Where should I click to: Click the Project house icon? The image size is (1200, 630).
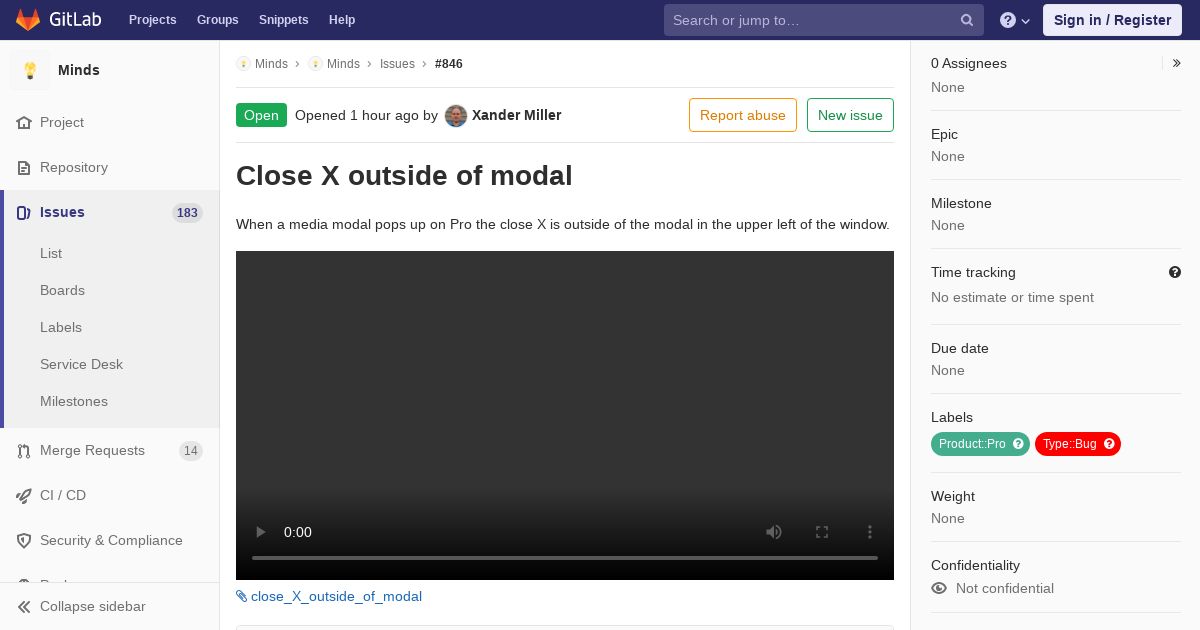click(x=24, y=122)
